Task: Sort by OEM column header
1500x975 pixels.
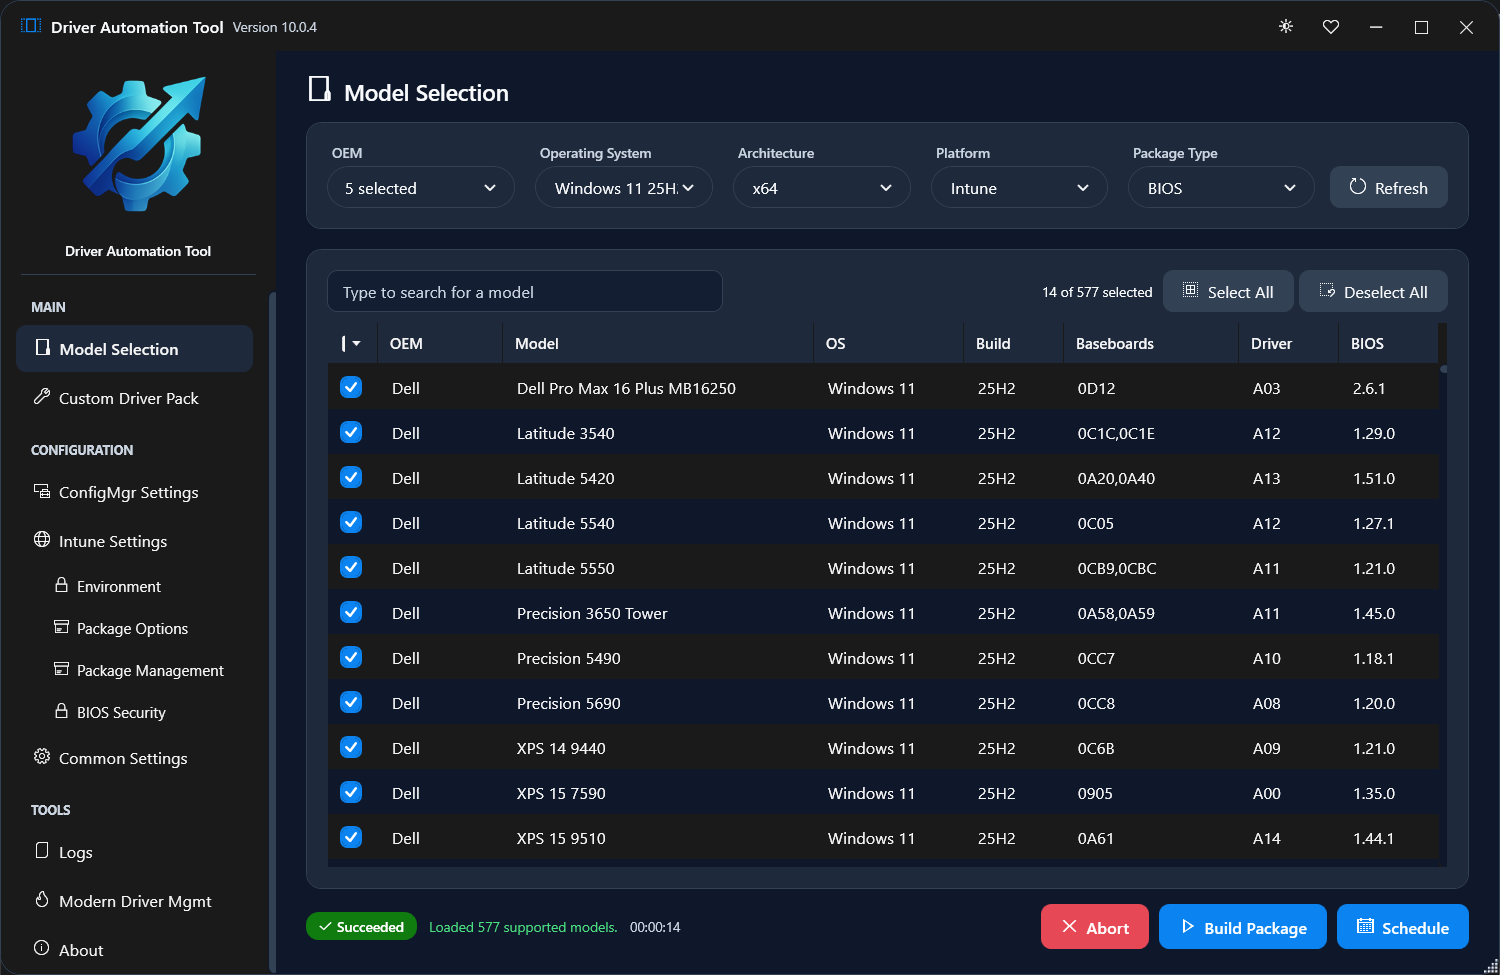Action: pyautogui.click(x=440, y=344)
